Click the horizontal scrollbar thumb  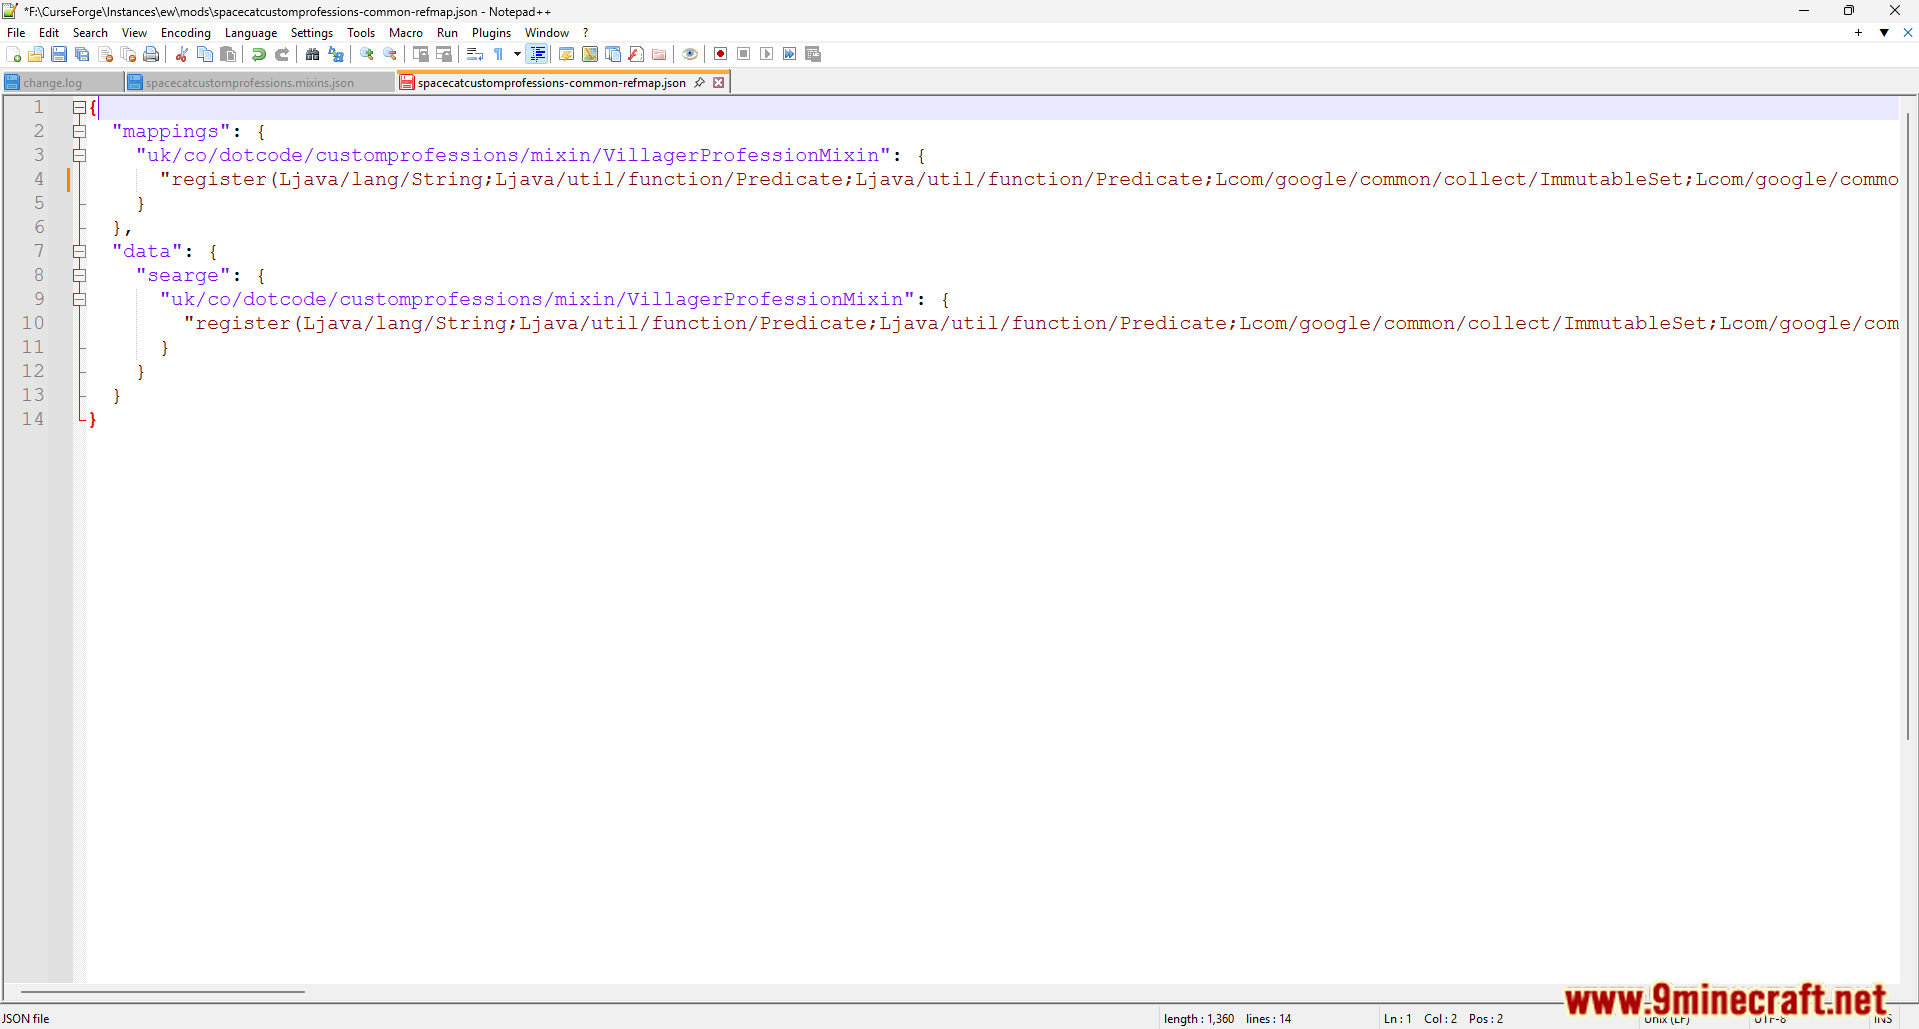pos(162,992)
